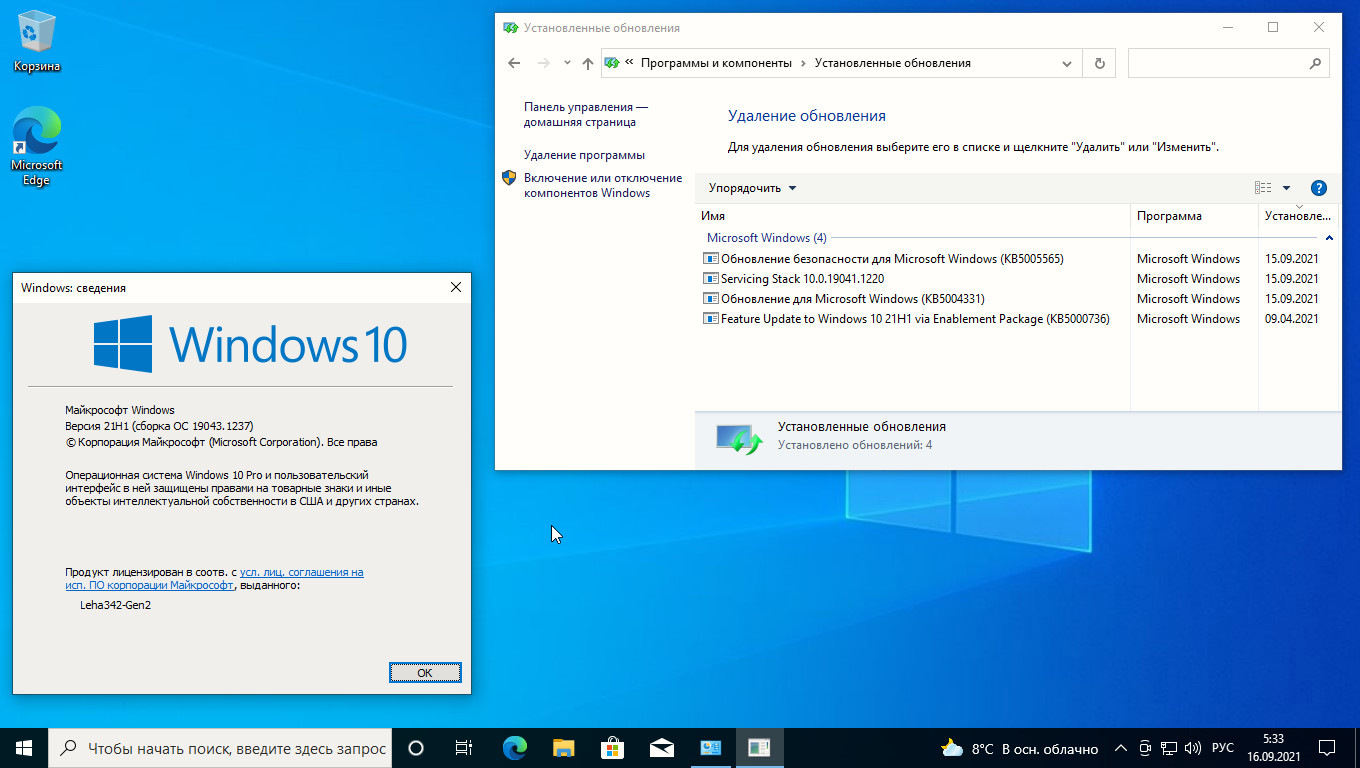This screenshot has width=1360, height=768.
Task: Click the 09.04.2021 install date cell
Action: tap(1292, 319)
